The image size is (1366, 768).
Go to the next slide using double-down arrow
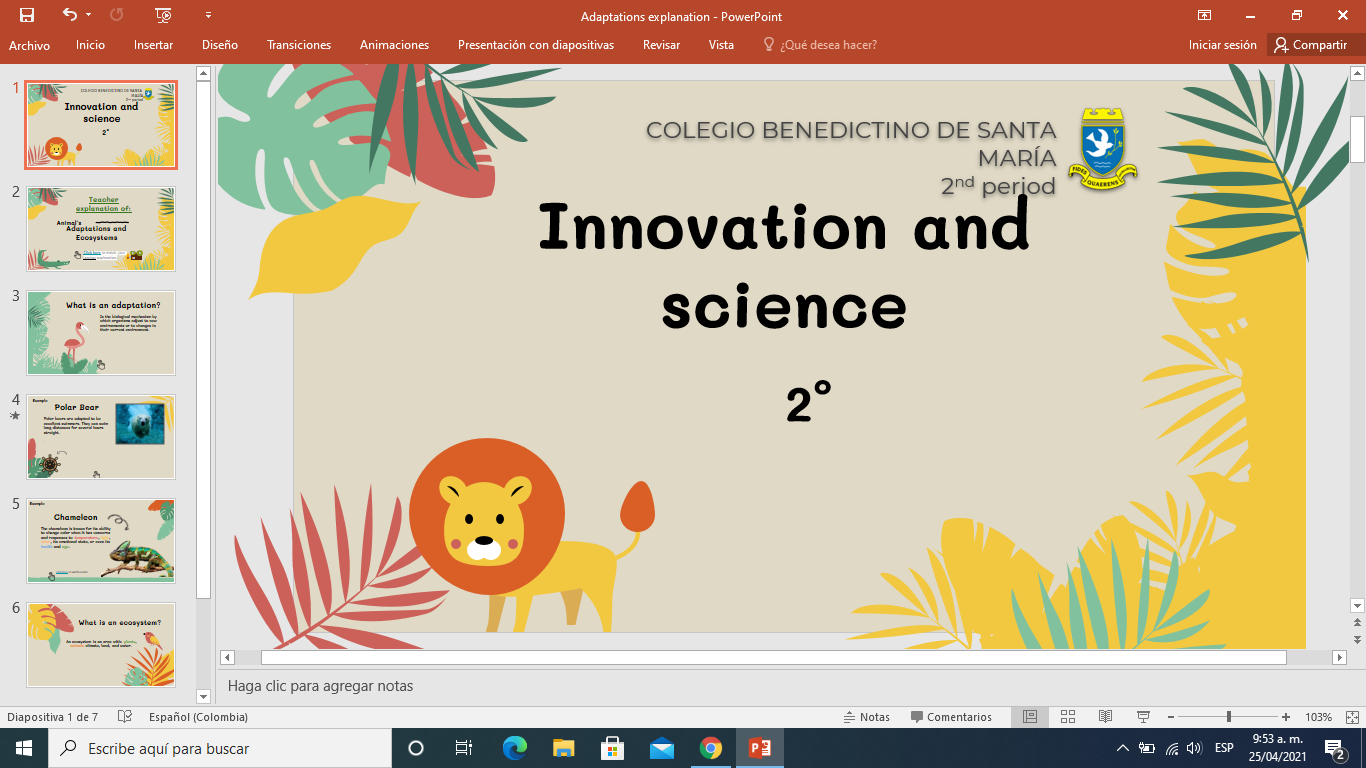point(1357,639)
